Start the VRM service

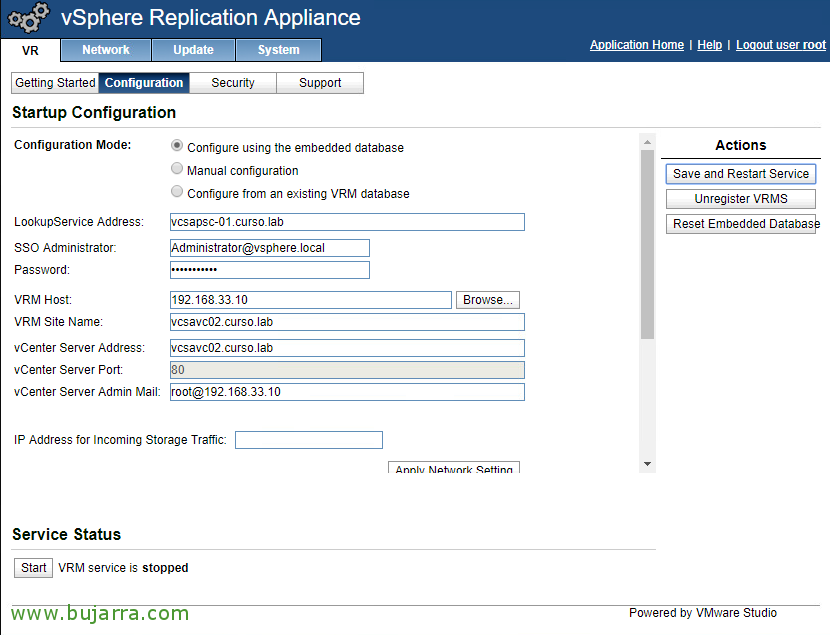tap(33, 568)
